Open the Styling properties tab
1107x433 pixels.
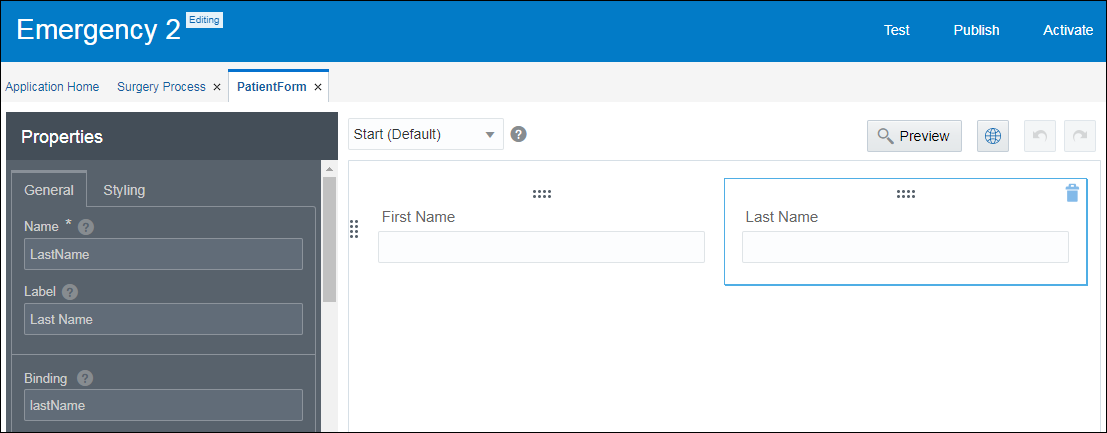coord(124,189)
